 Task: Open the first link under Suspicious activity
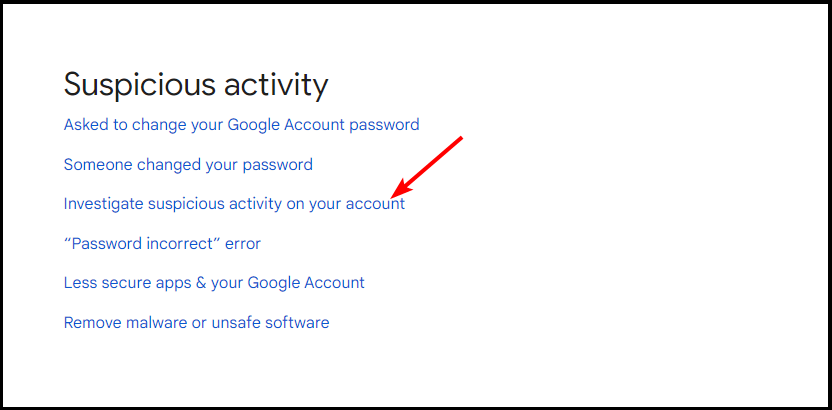click(x=241, y=125)
